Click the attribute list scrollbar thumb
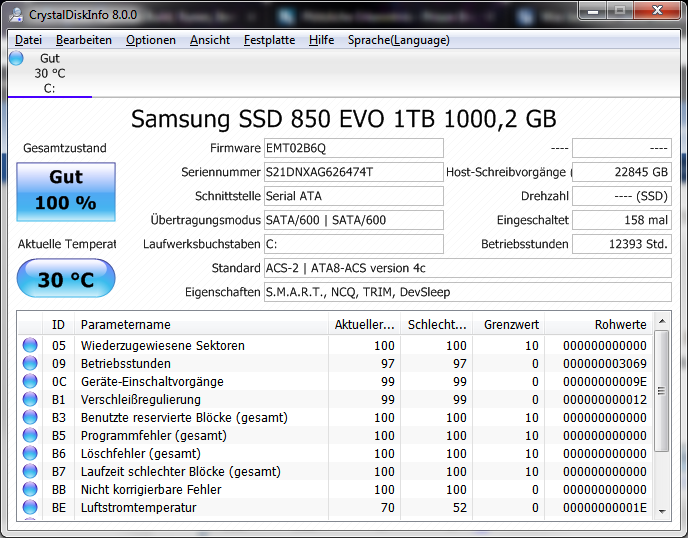 (662, 391)
